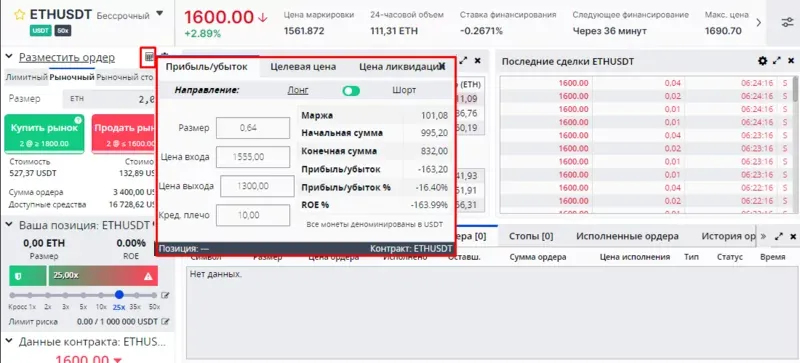Expand the orders panel with arrows icon
This screenshot has height=363, width=800.
pyautogui.click(x=778, y=237)
